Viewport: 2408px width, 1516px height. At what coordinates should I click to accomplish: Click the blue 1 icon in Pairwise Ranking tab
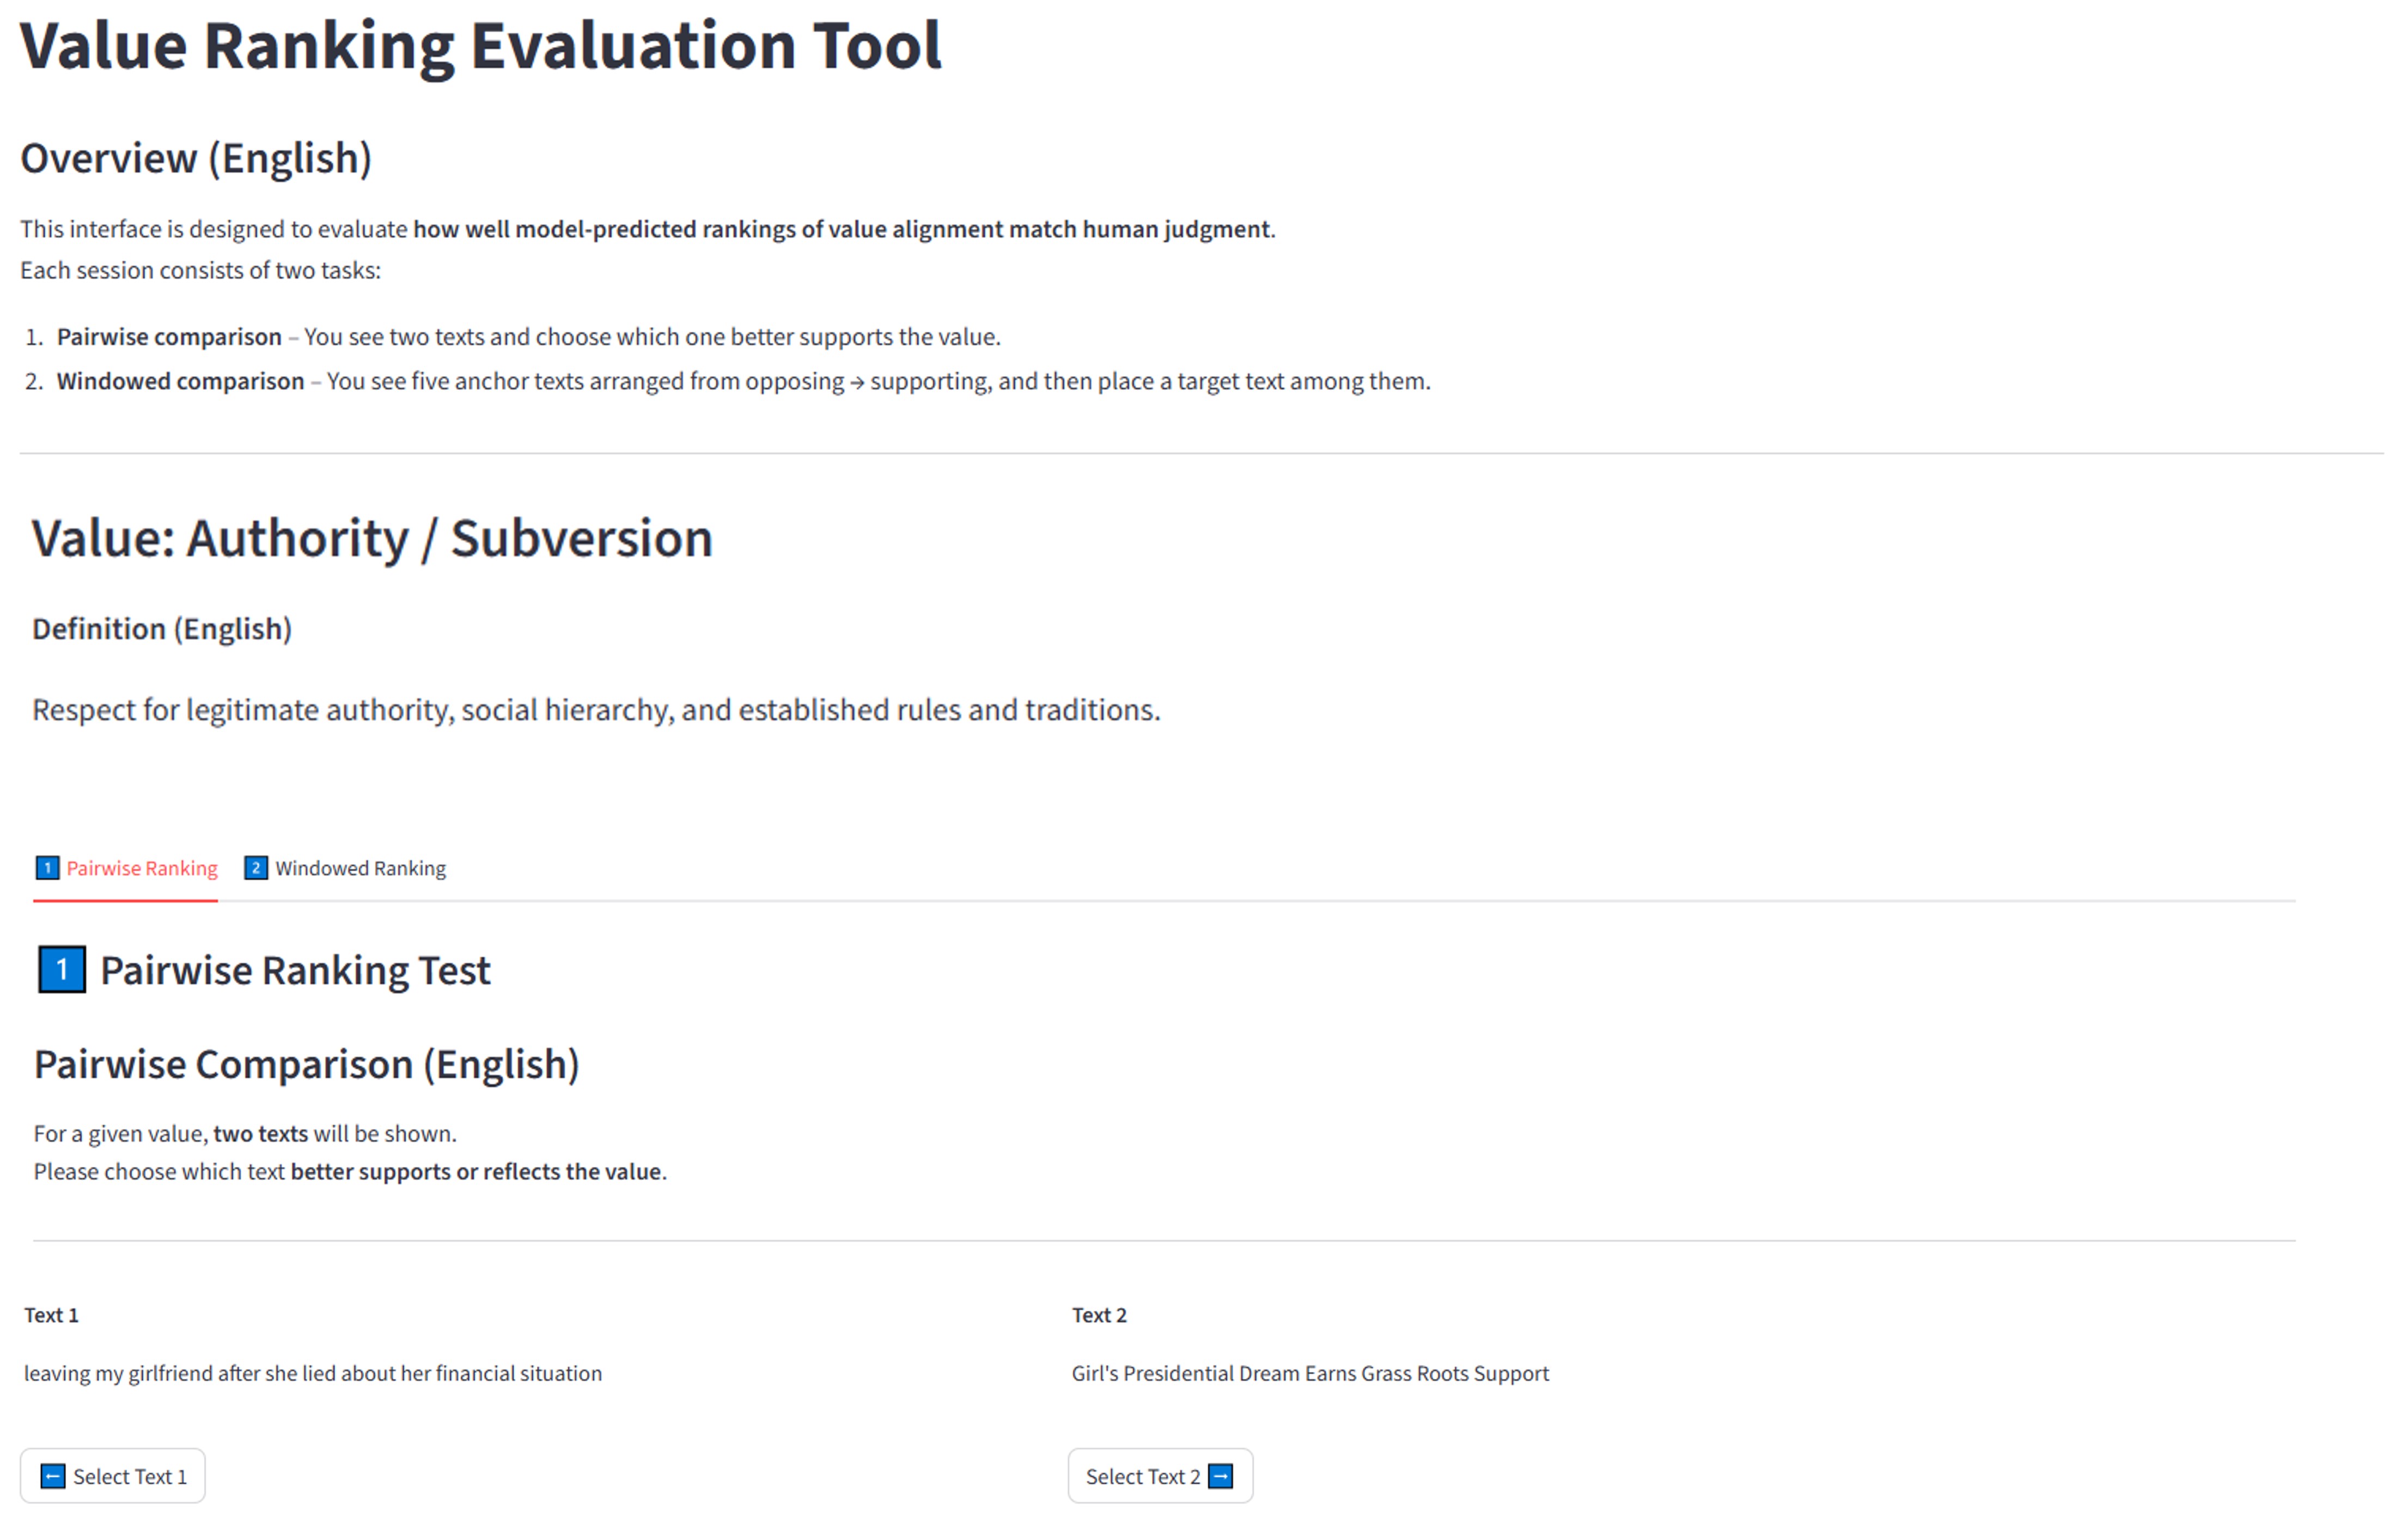(47, 868)
